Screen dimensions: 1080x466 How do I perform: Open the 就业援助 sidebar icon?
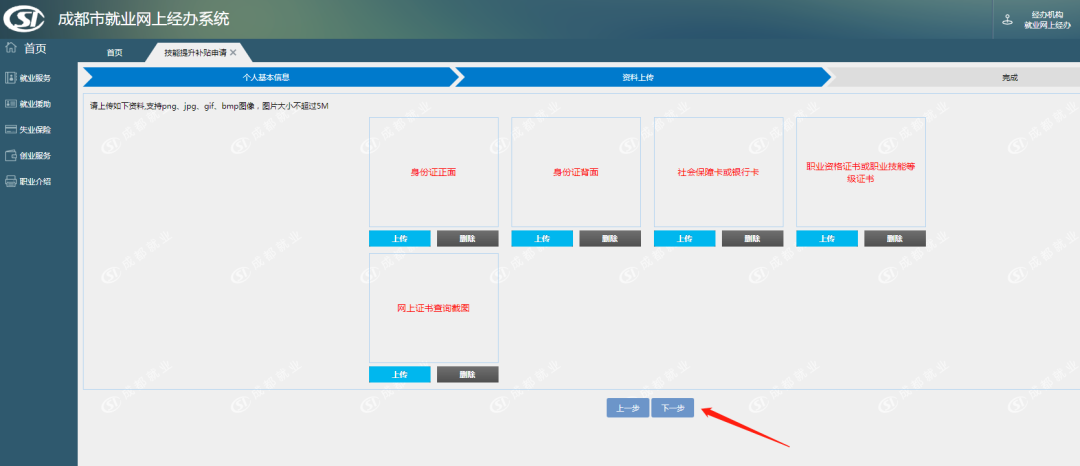[11, 104]
